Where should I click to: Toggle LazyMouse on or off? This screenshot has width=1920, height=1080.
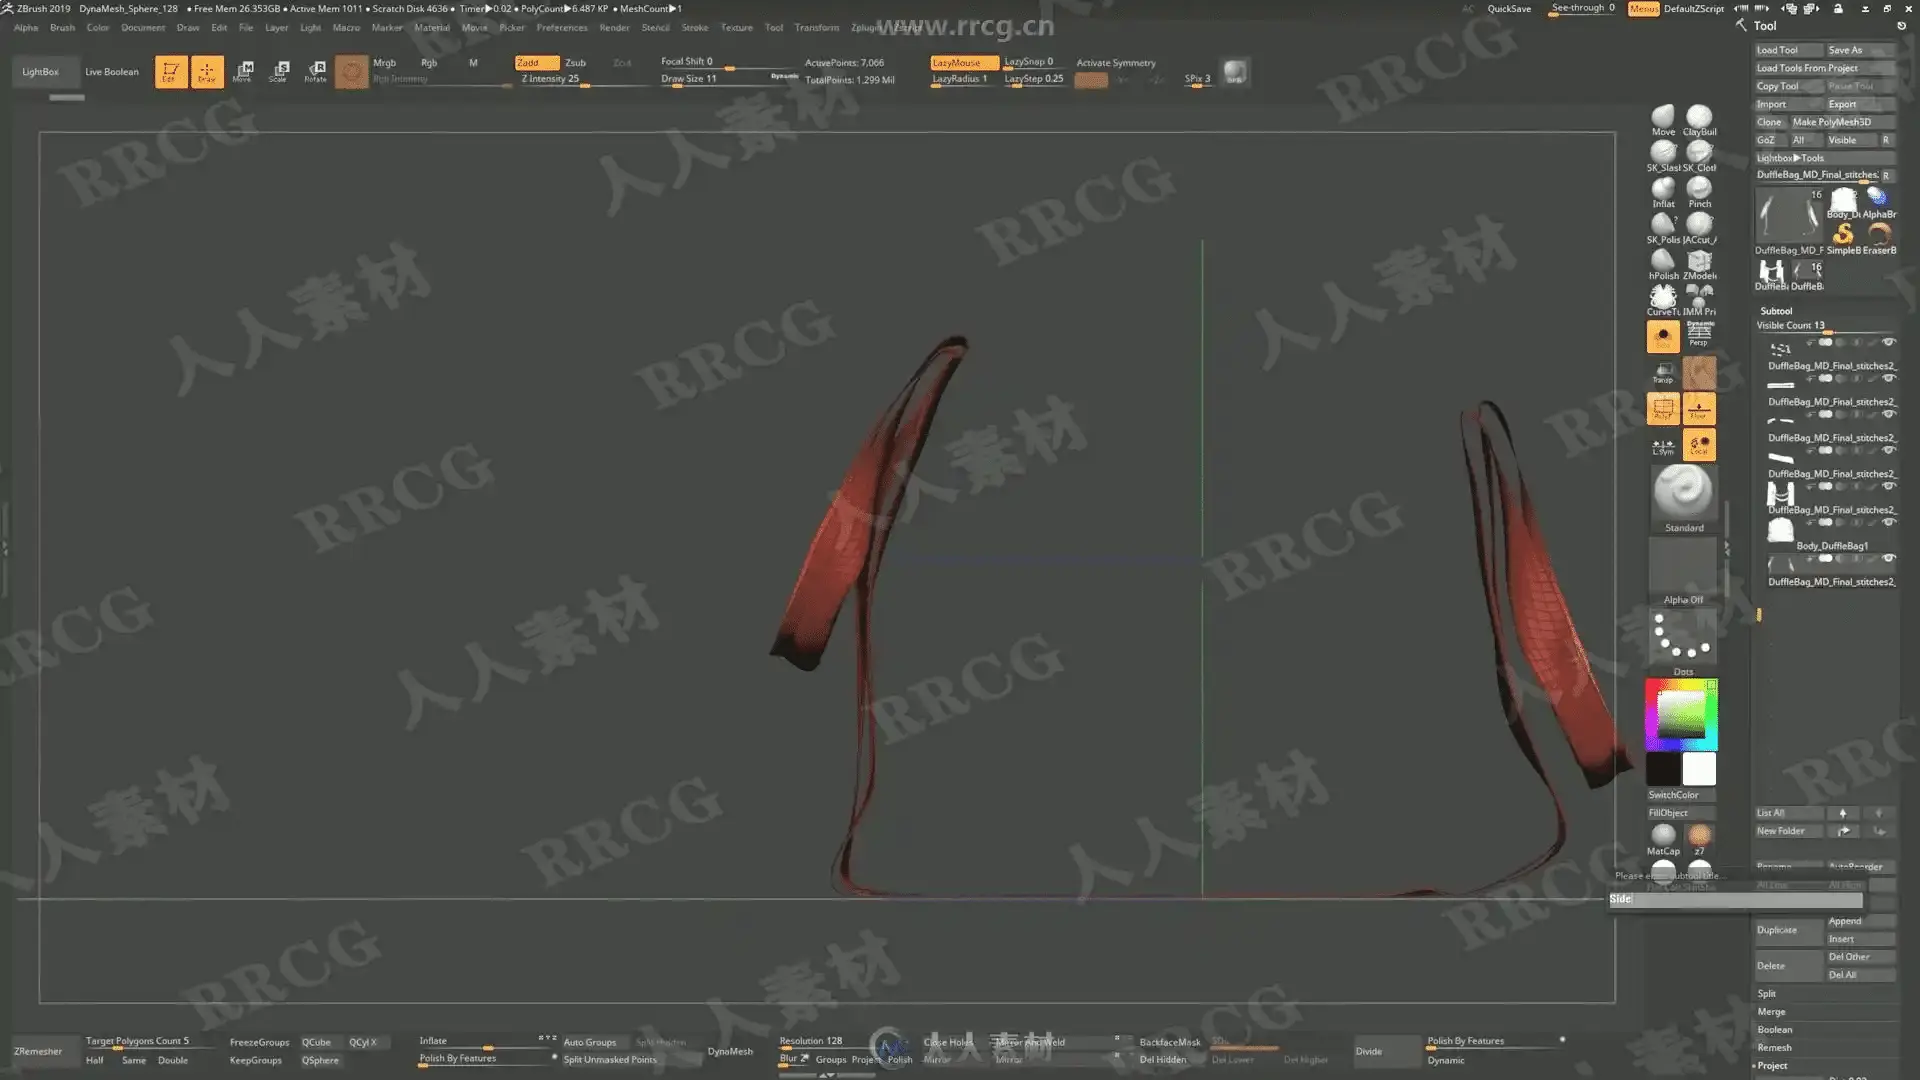click(x=962, y=62)
